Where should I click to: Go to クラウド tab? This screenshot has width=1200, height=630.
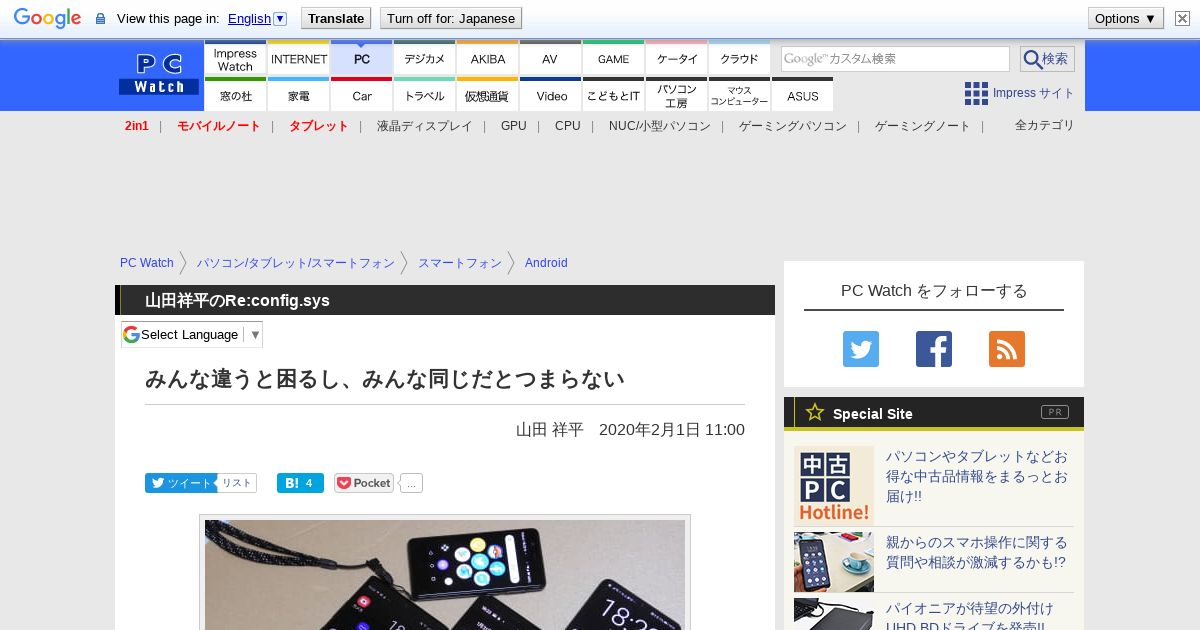coord(740,59)
